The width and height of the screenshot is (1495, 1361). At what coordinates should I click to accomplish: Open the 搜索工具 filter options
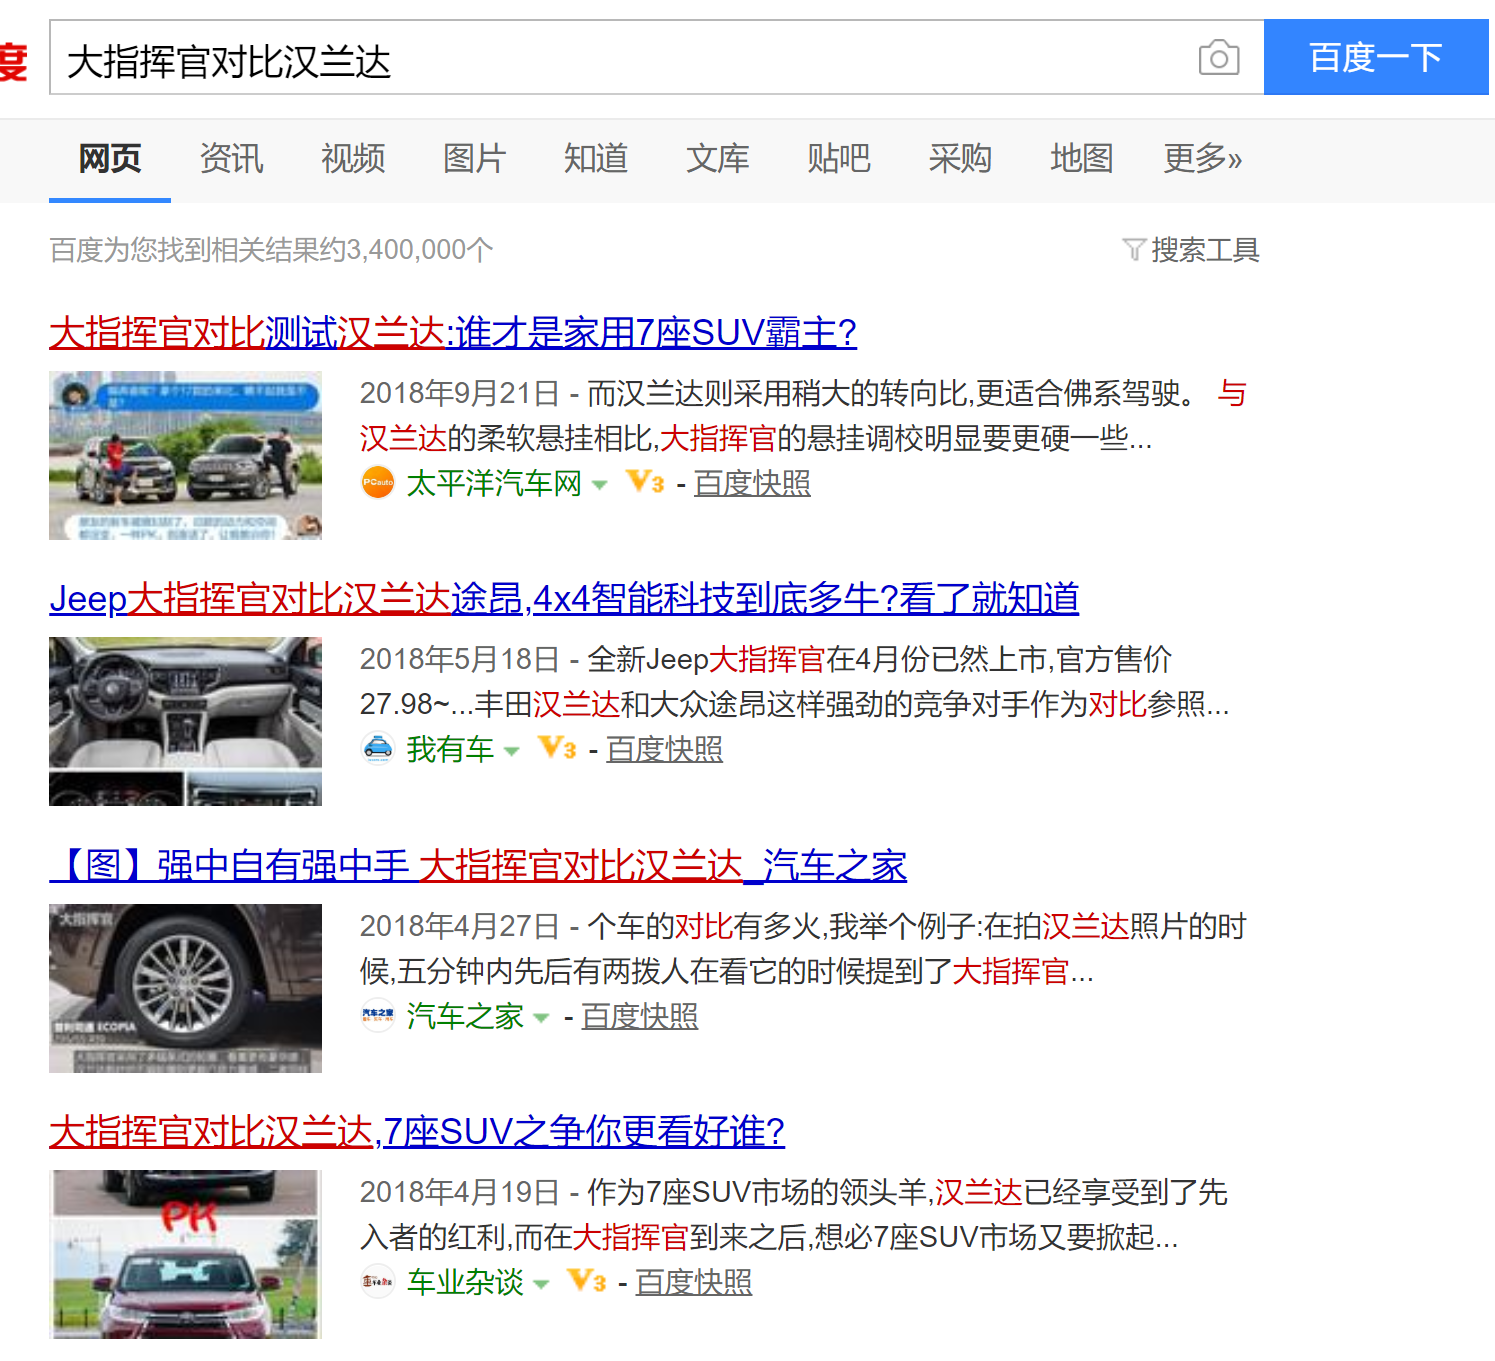point(1191,249)
